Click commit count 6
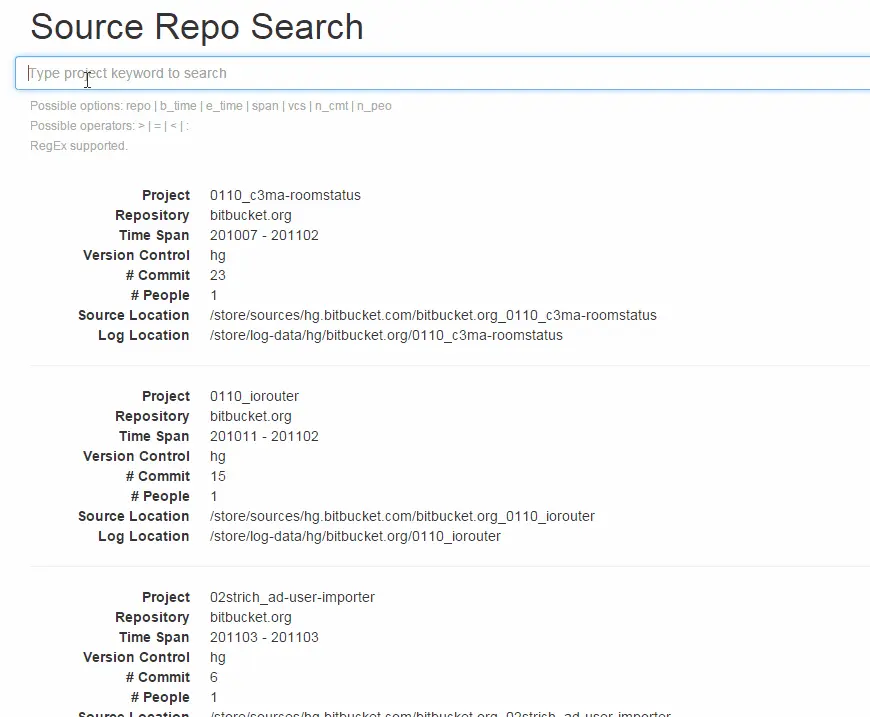Viewport: 870px width, 717px height. coord(214,677)
